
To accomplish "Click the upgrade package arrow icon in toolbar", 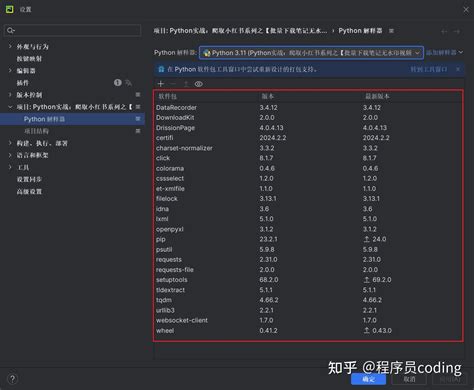I will [x=186, y=84].
